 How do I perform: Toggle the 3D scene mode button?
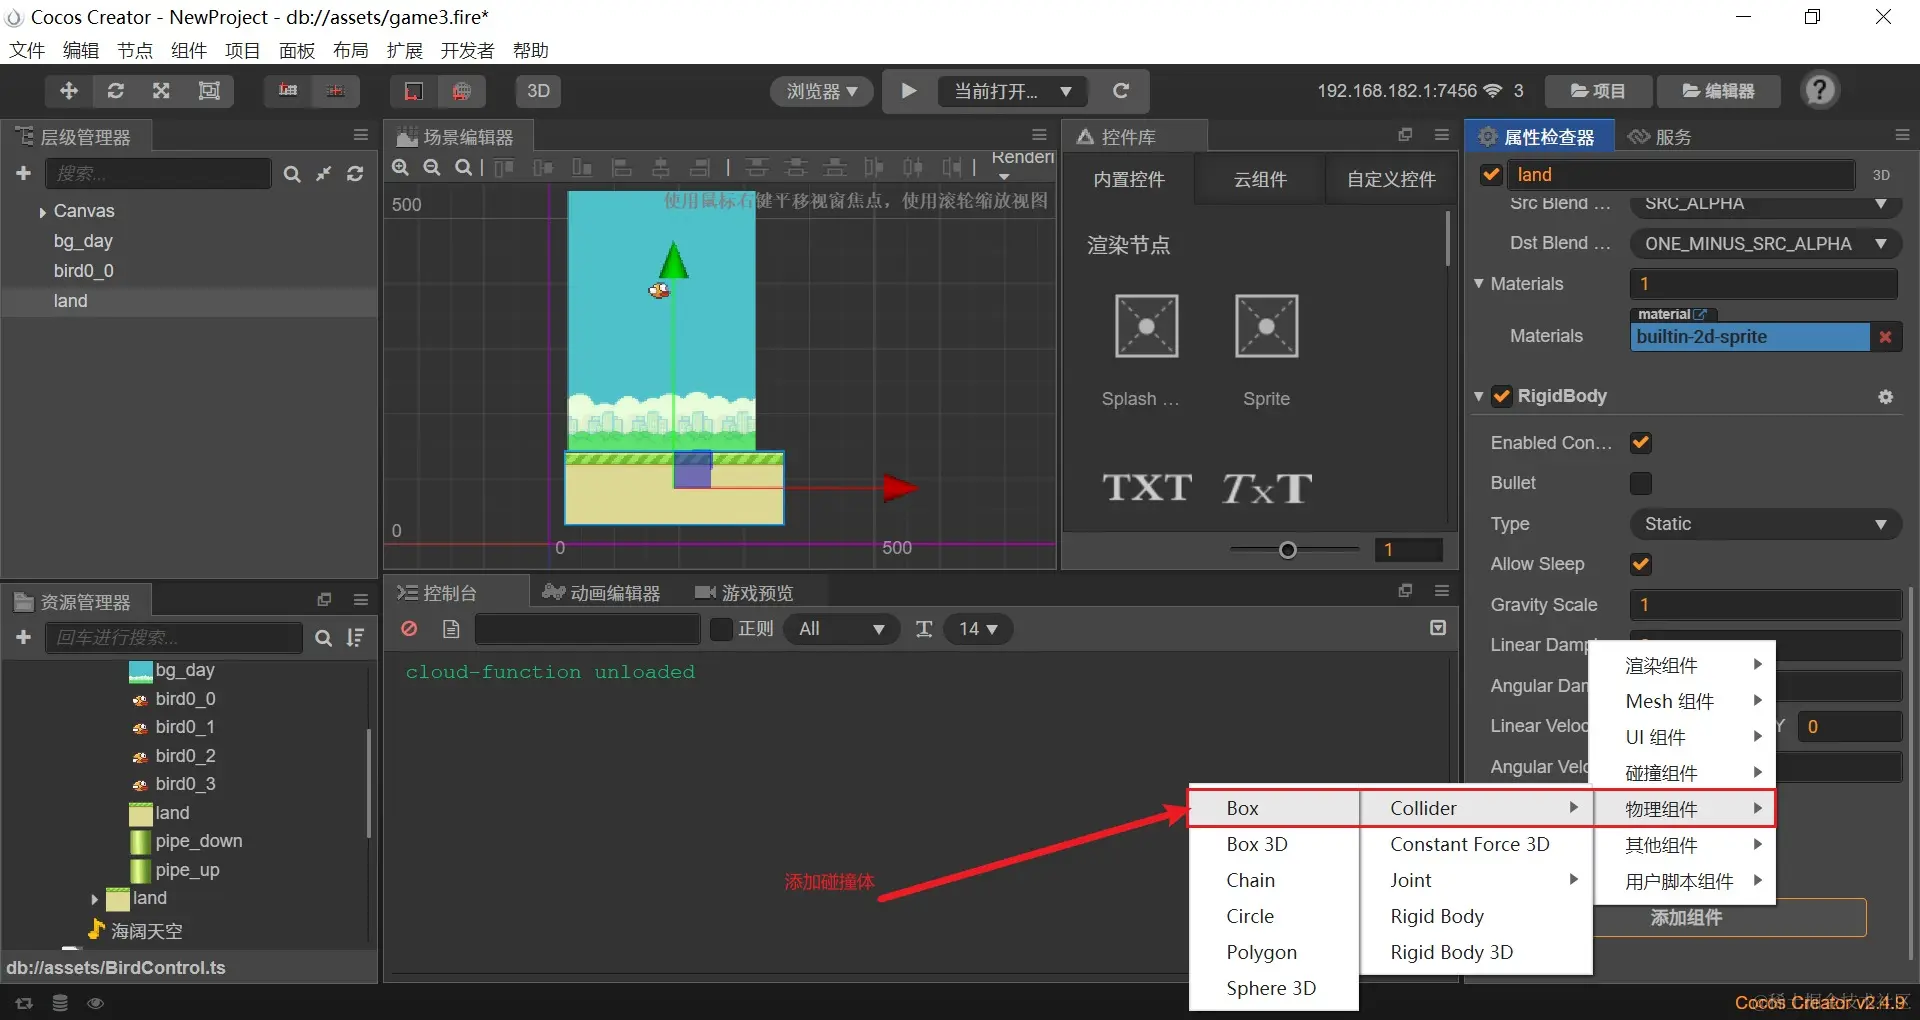[x=538, y=91]
